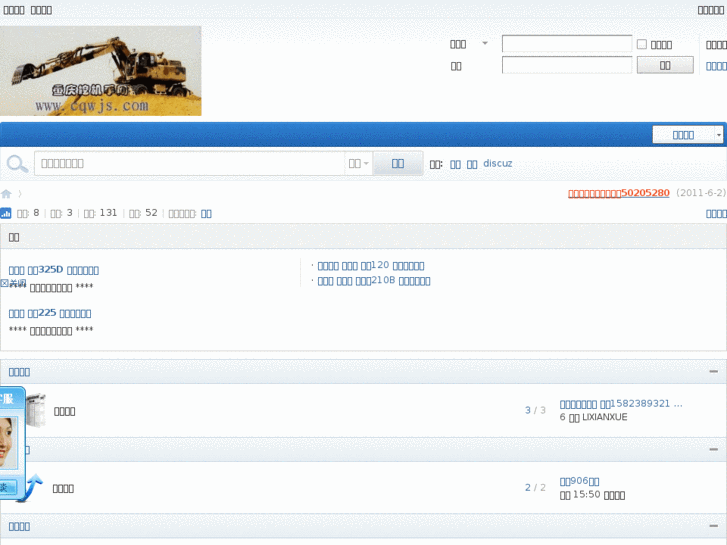
Task: Select the statistic value "131"
Action: [x=108, y=213]
